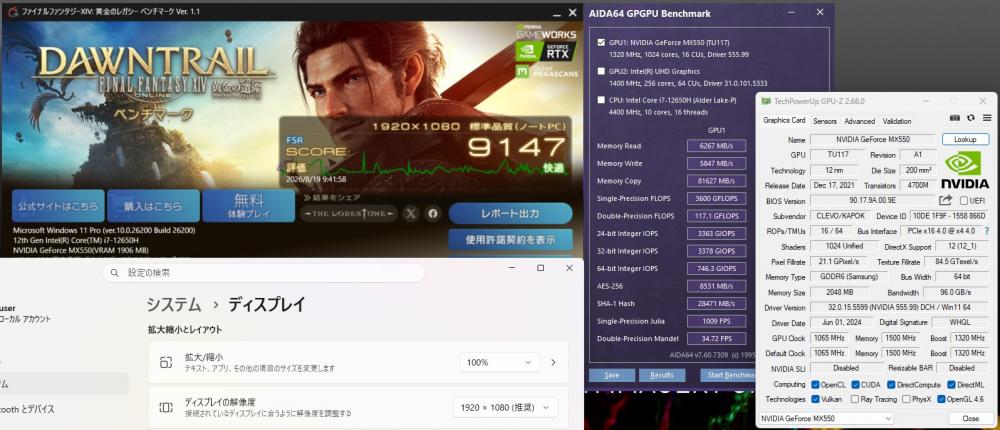Toggle the UEFI checkbox in GPU-Z
The image size is (1000, 430).
[x=964, y=200]
